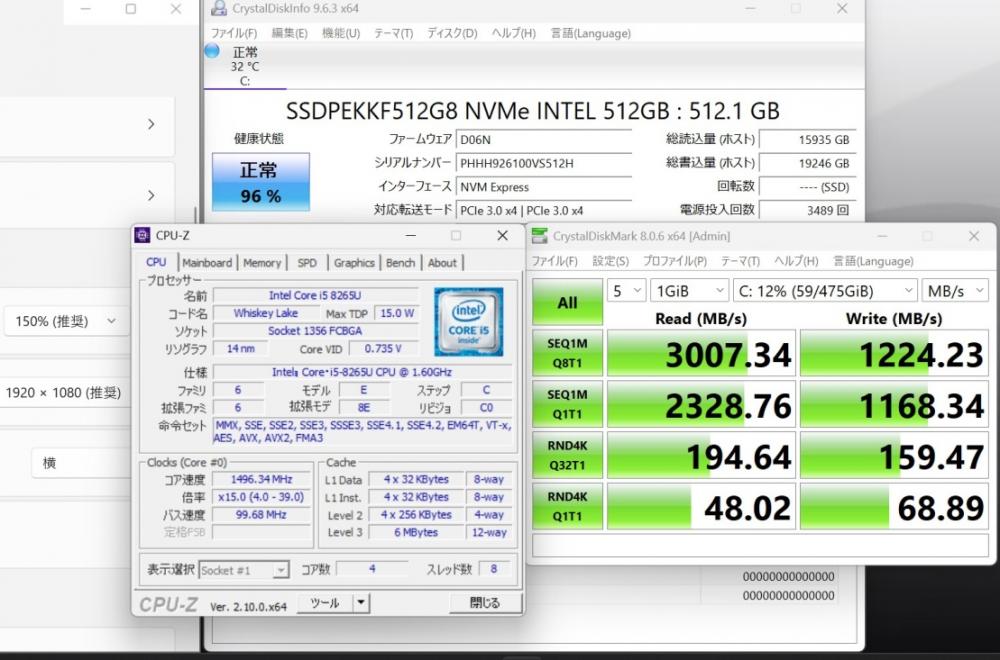This screenshot has height=660, width=1000.
Task: Switch to the Graphics tab in CPU-Z
Action: coord(354,263)
